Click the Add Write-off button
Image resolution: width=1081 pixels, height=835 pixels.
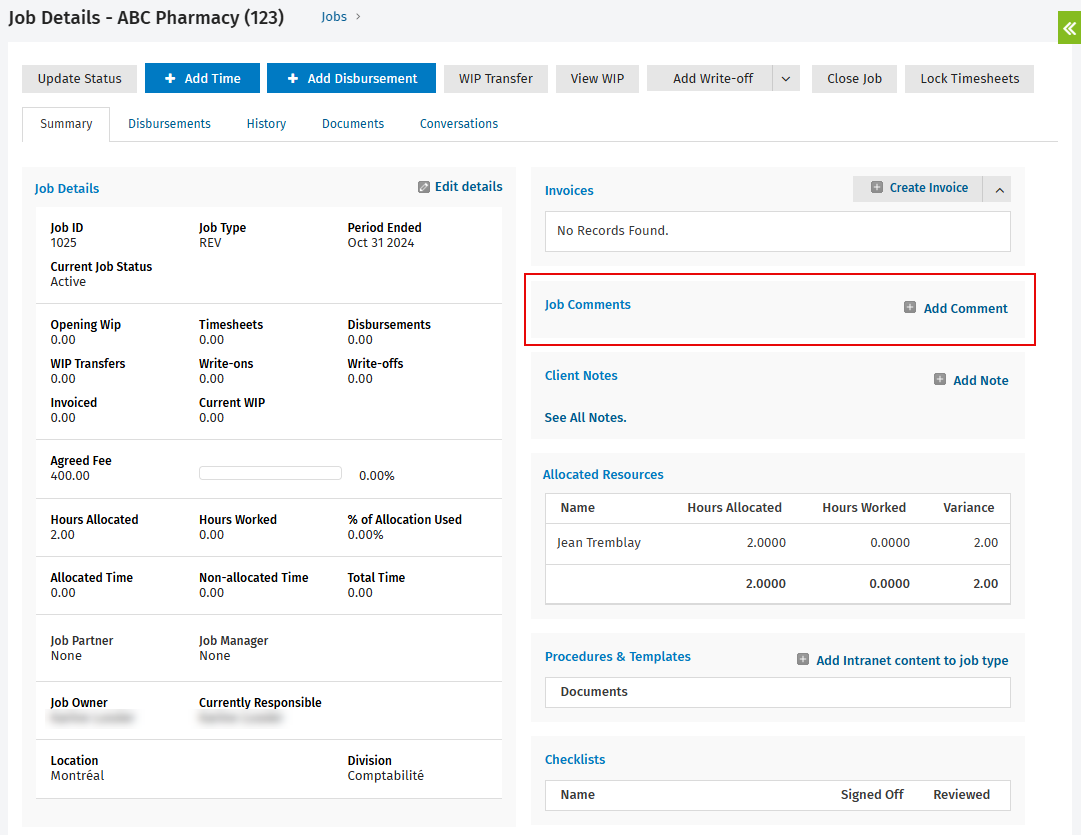[710, 79]
